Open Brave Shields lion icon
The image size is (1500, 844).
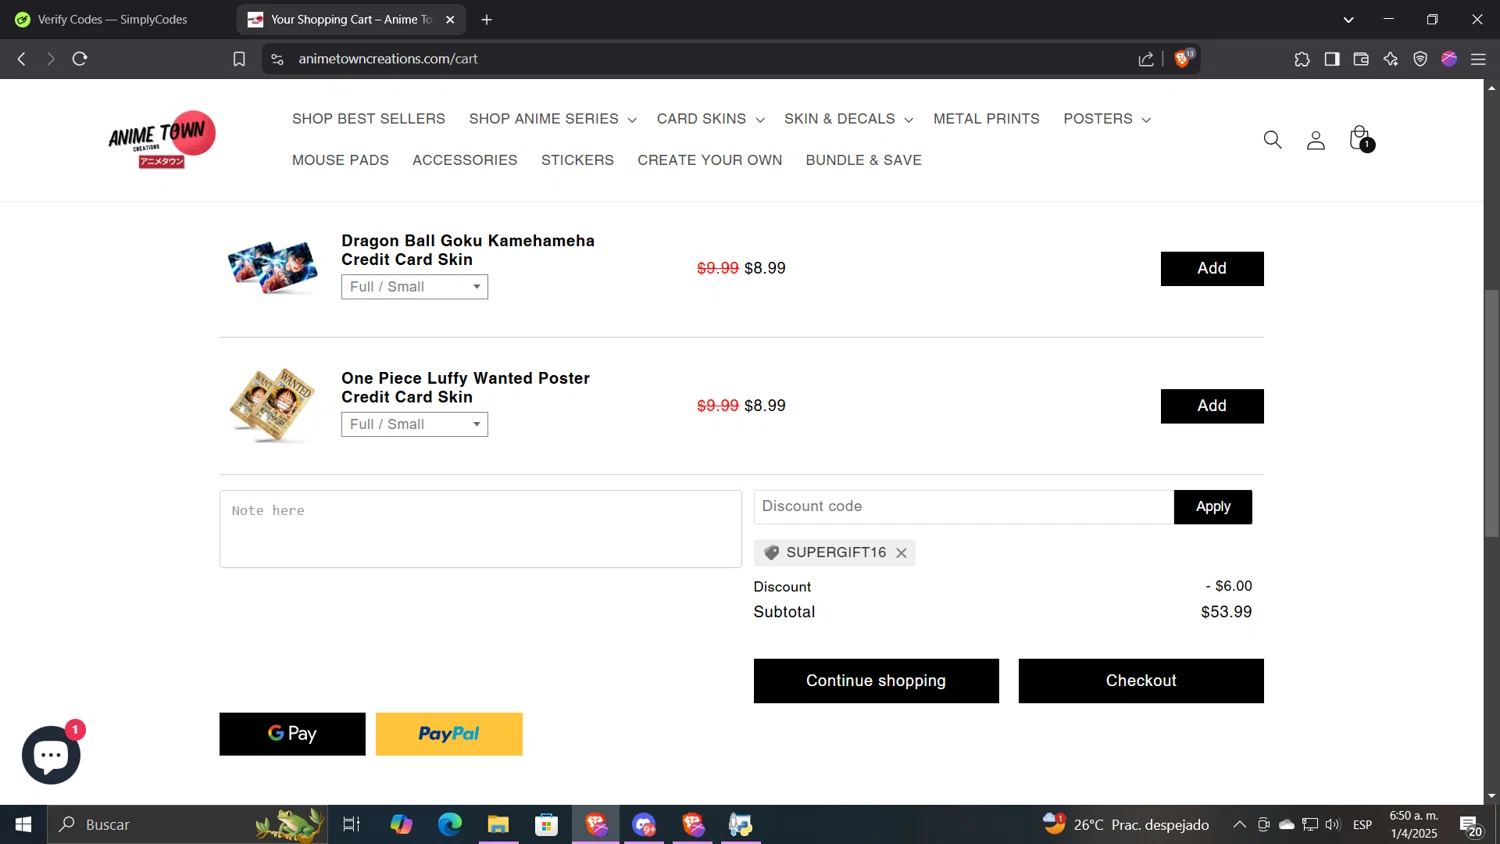(1183, 58)
